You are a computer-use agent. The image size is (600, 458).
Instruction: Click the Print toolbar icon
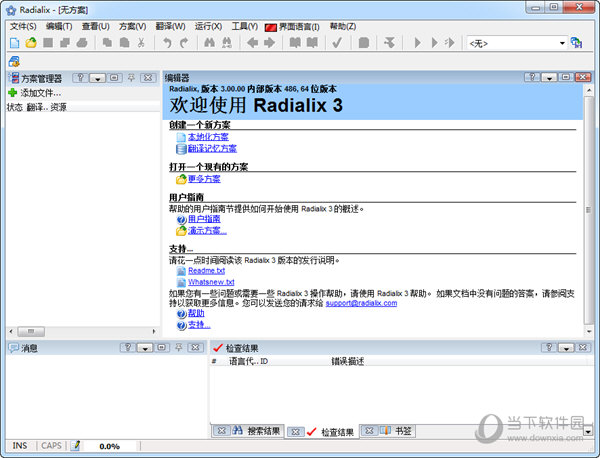coord(82,42)
